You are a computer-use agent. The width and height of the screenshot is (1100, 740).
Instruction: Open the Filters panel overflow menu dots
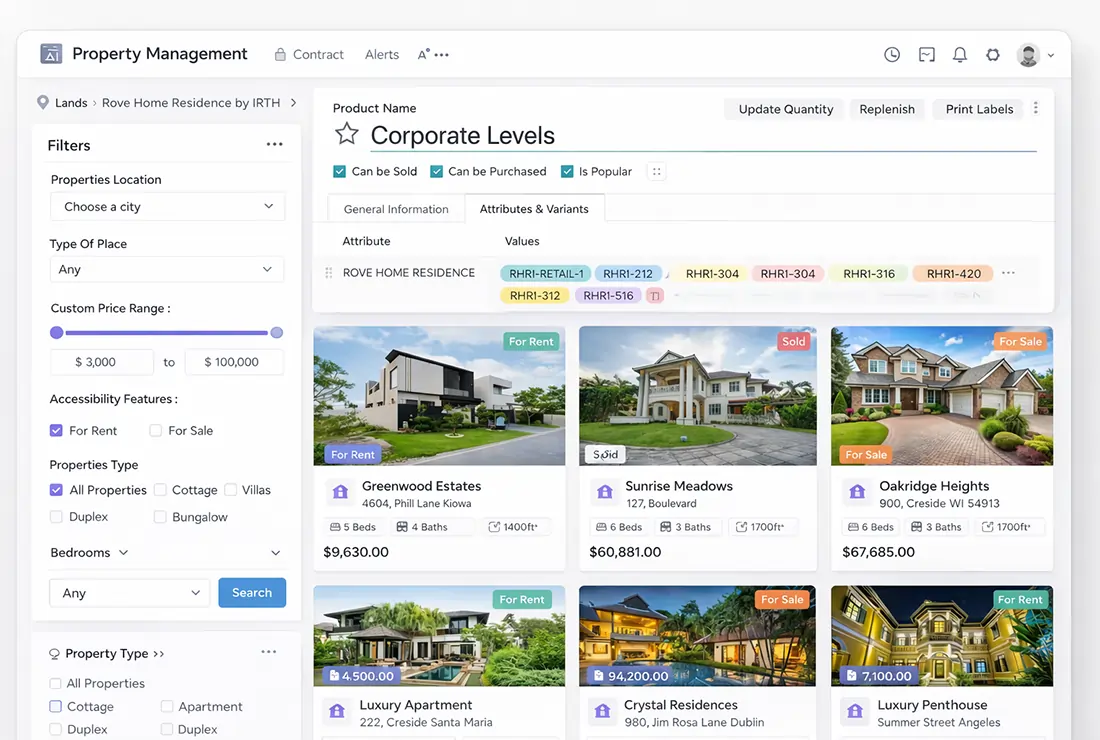point(275,144)
